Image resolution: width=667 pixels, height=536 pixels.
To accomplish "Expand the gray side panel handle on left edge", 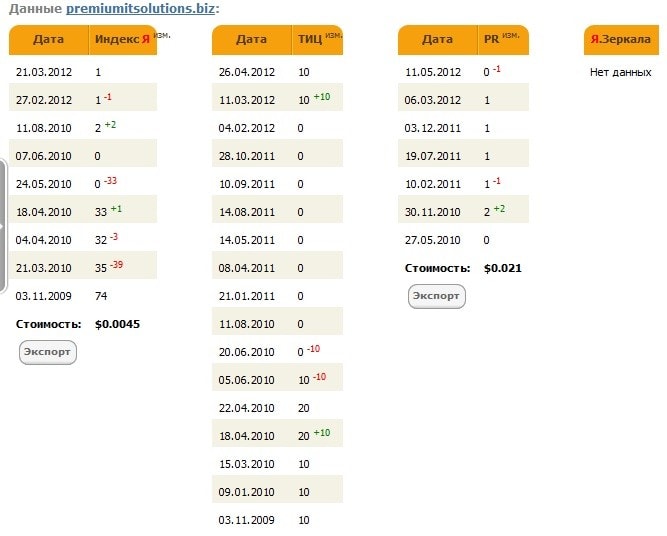I will (3, 226).
